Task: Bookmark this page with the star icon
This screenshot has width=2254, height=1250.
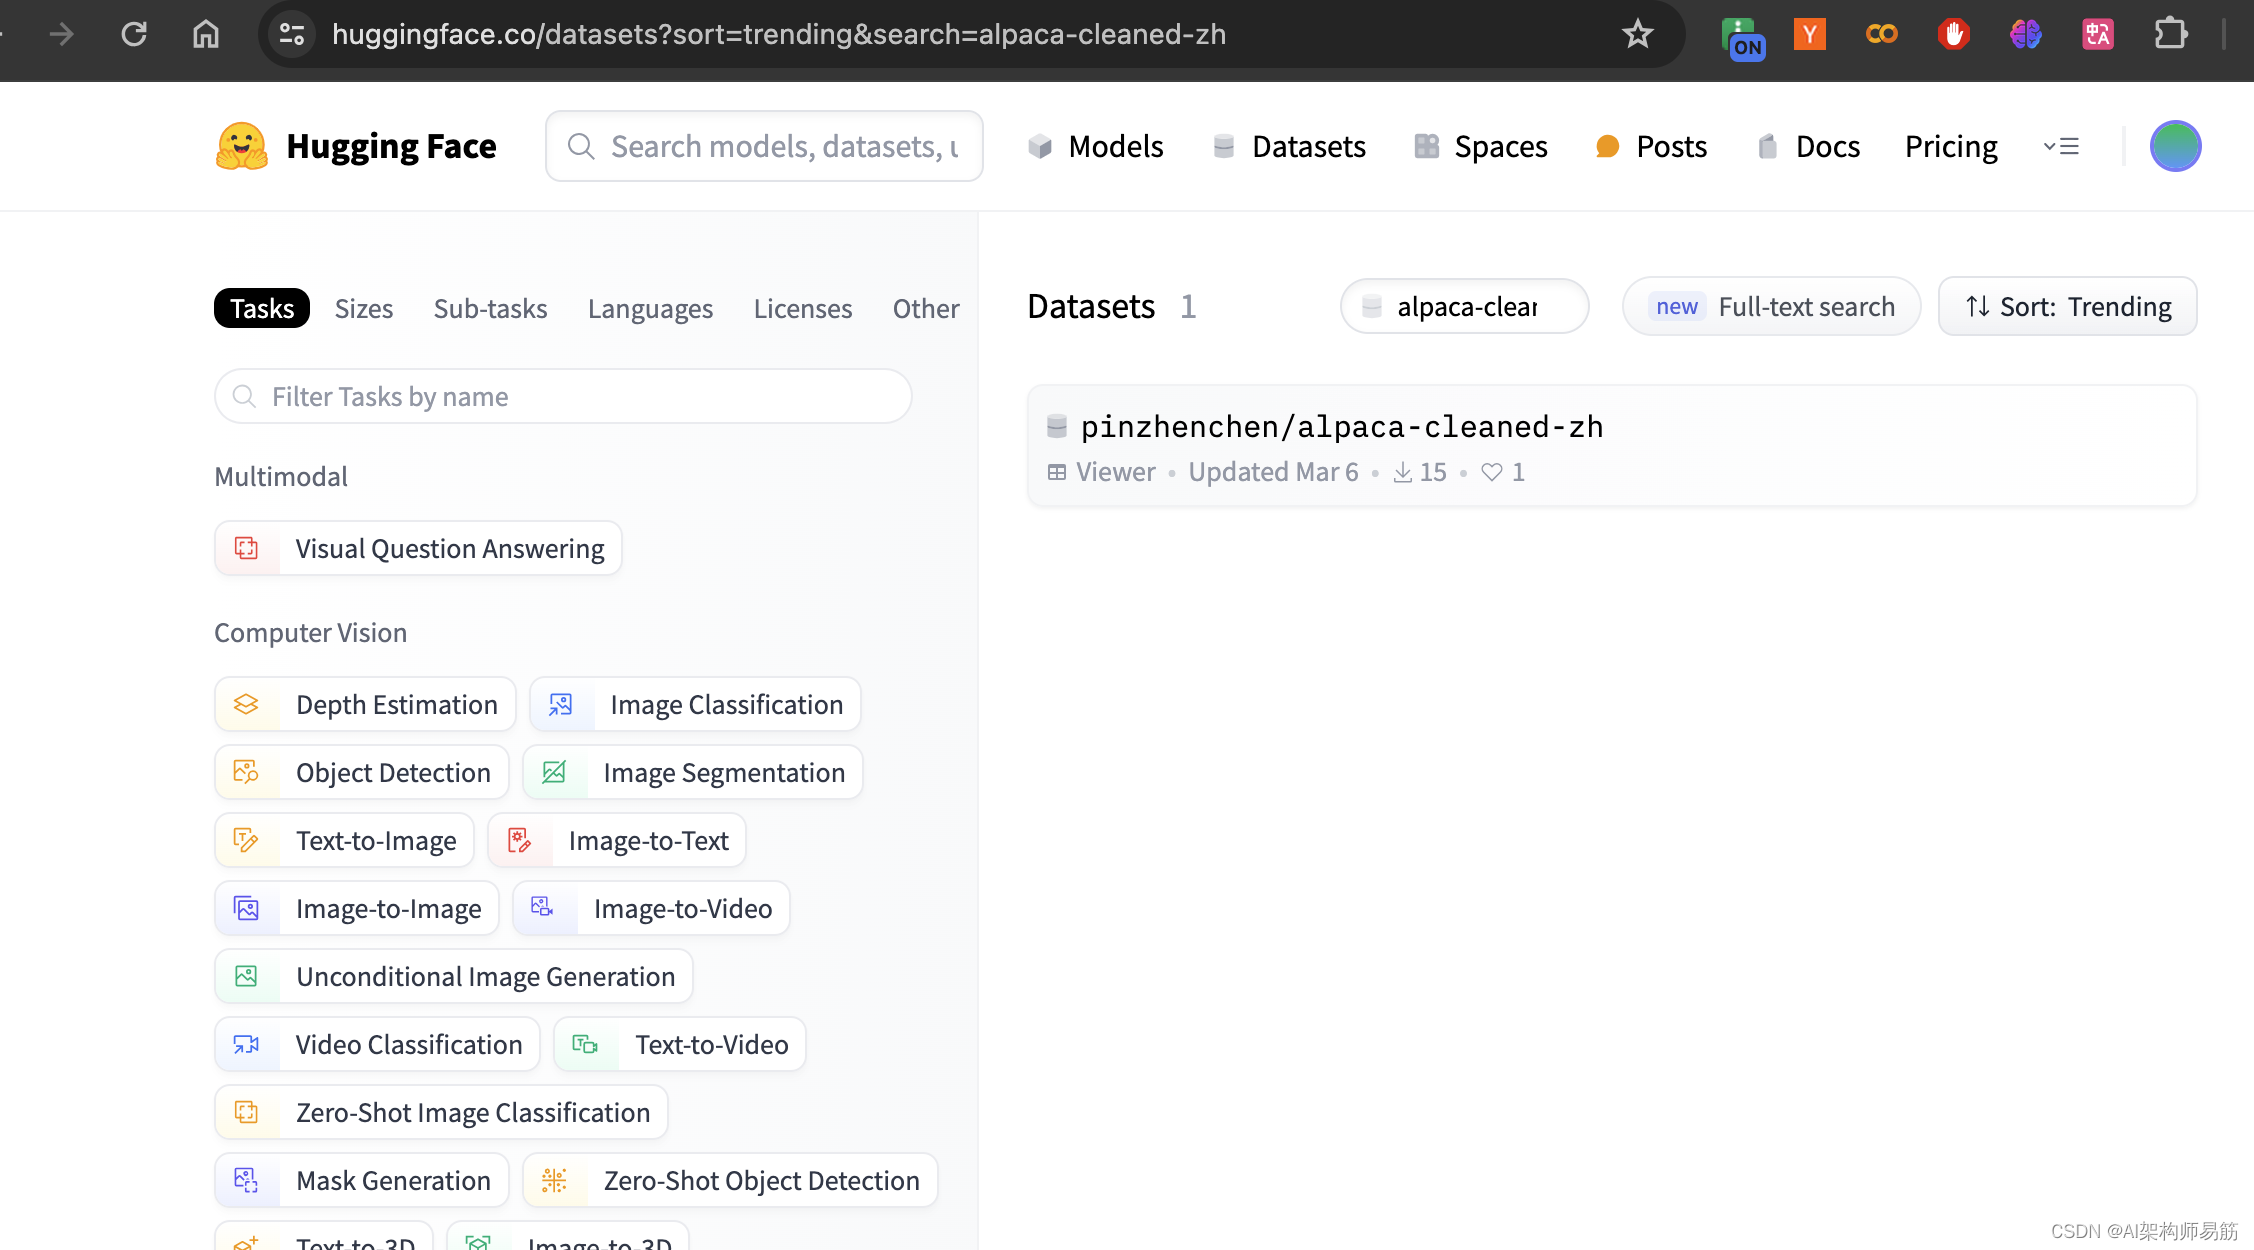Action: point(1637,34)
